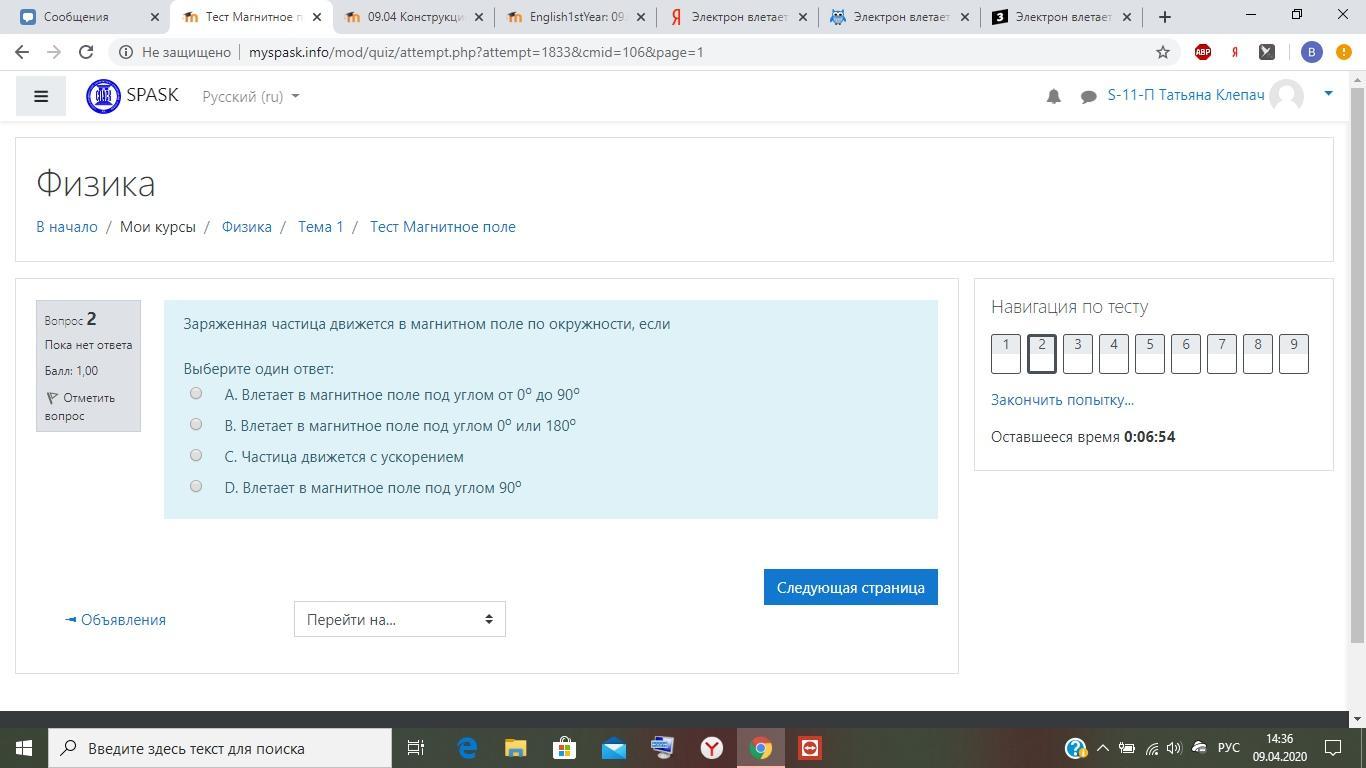Select answer A angle 0° to 90°

point(196,393)
